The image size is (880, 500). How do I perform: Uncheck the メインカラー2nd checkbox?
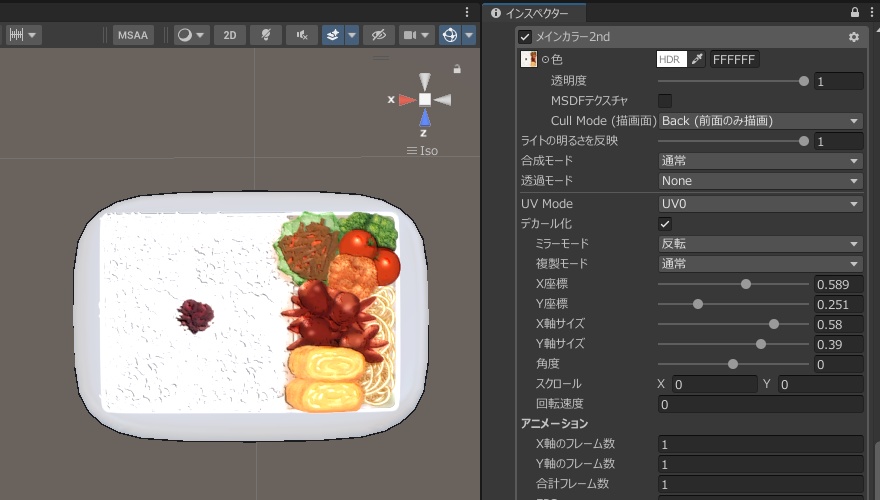tap(525, 37)
